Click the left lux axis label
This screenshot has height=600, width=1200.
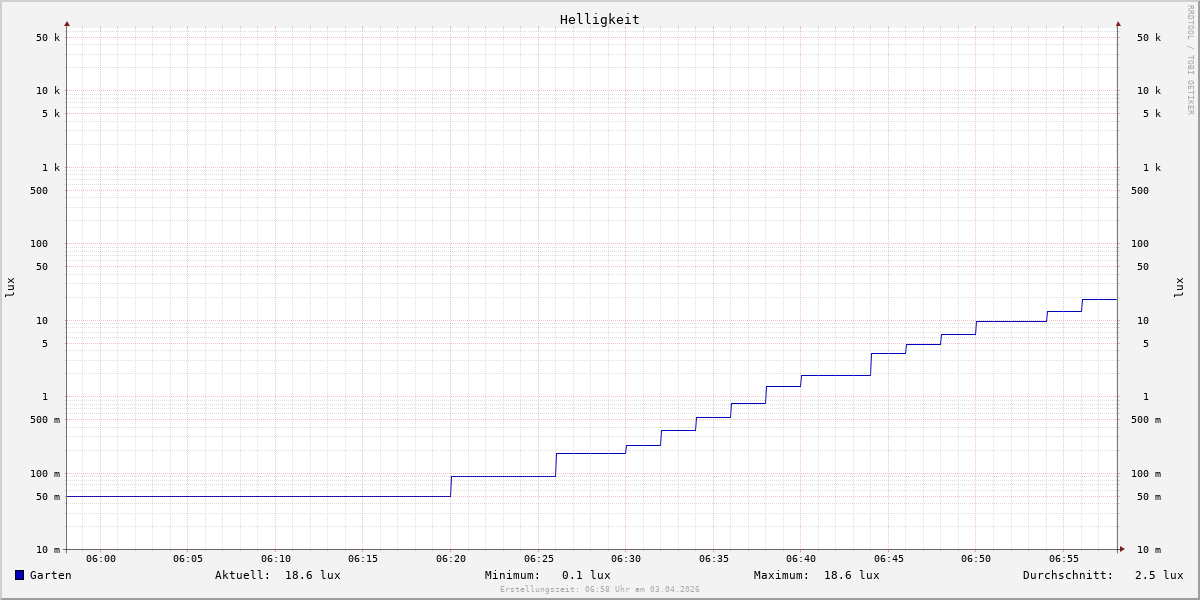click(10, 287)
